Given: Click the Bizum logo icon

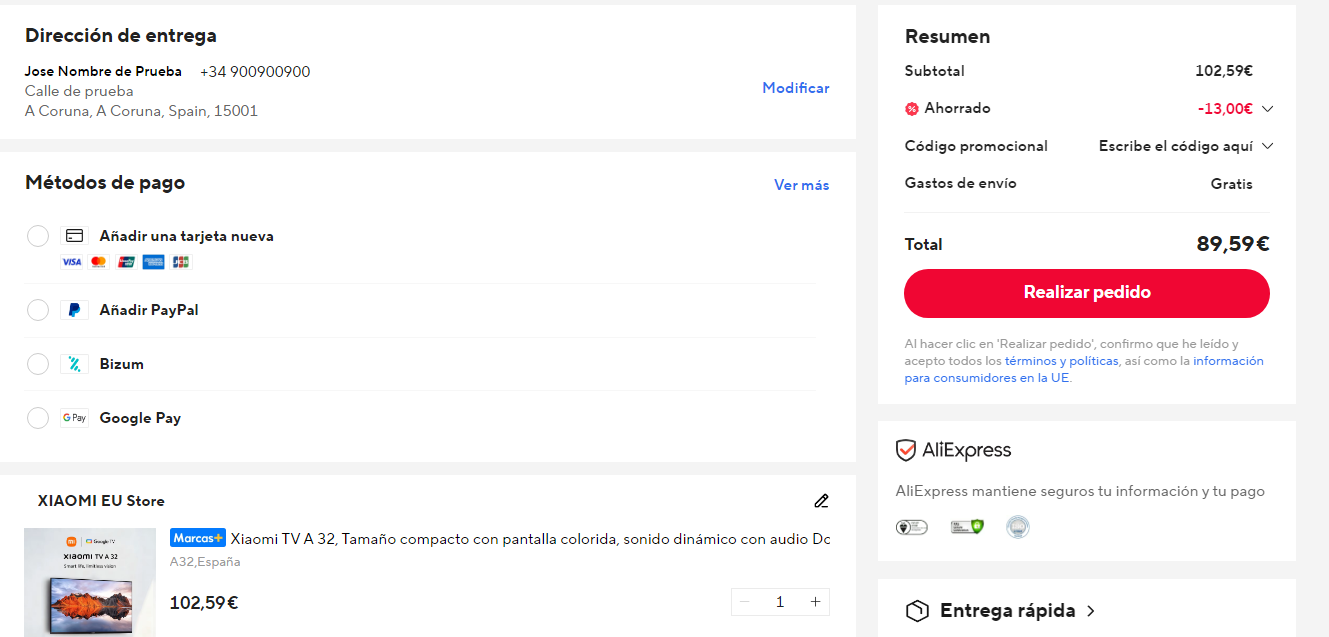Looking at the screenshot, I should click(74, 364).
